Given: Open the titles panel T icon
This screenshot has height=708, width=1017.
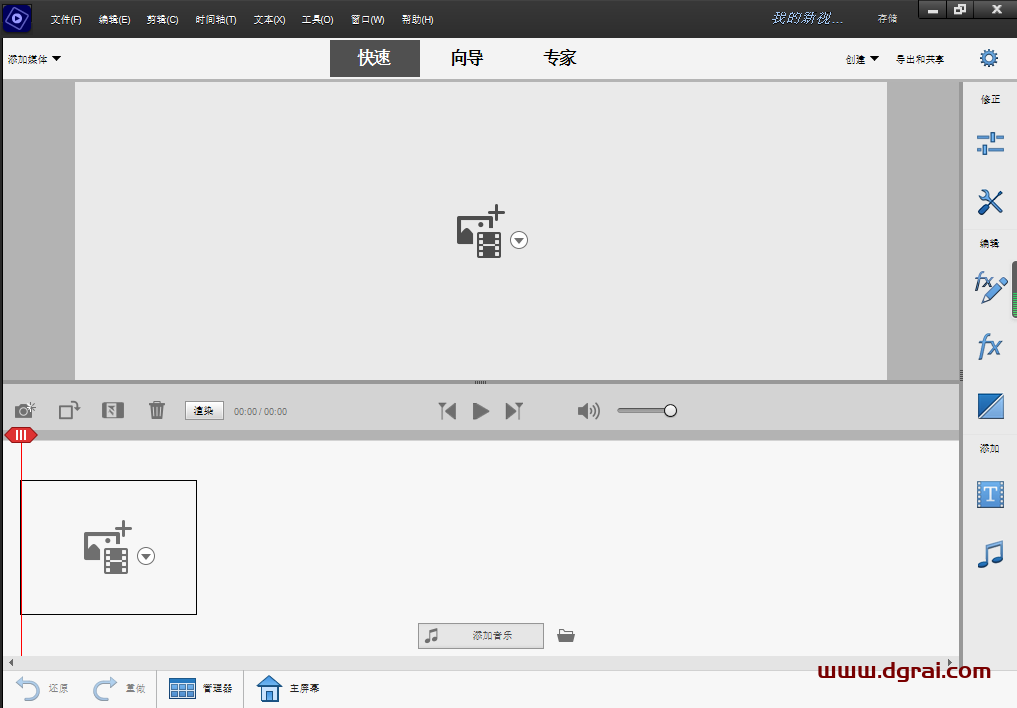Looking at the screenshot, I should (989, 495).
